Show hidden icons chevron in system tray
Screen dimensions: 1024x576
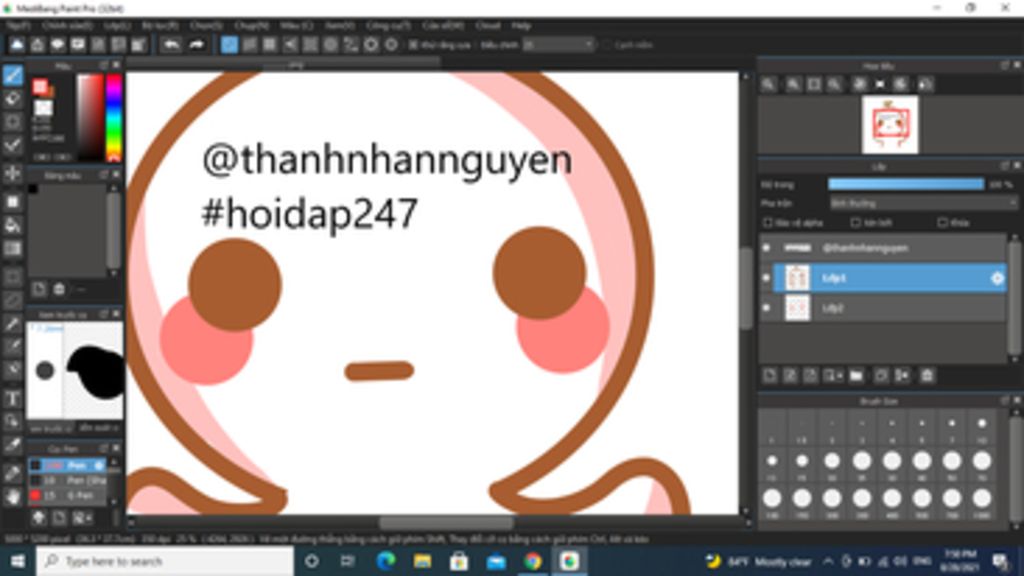point(828,561)
